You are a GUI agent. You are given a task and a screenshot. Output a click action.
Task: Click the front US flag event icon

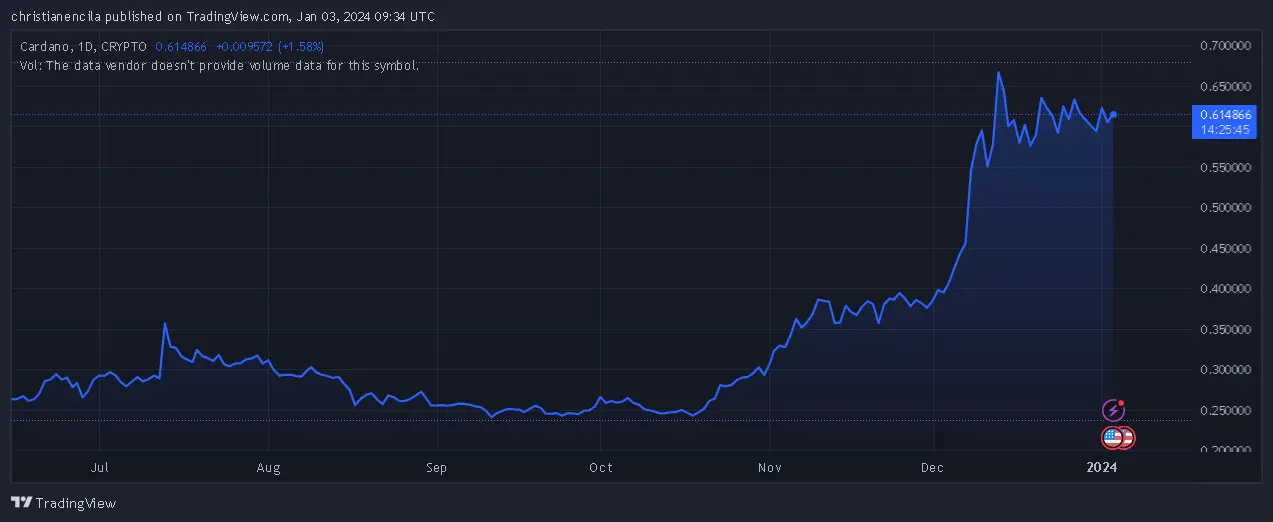[x=1112, y=437]
